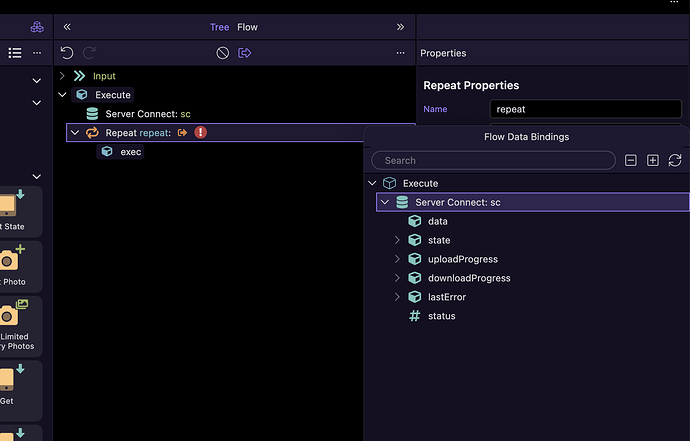Click the undo arrow in flow toolbar
The height and width of the screenshot is (441, 690).
pos(67,53)
